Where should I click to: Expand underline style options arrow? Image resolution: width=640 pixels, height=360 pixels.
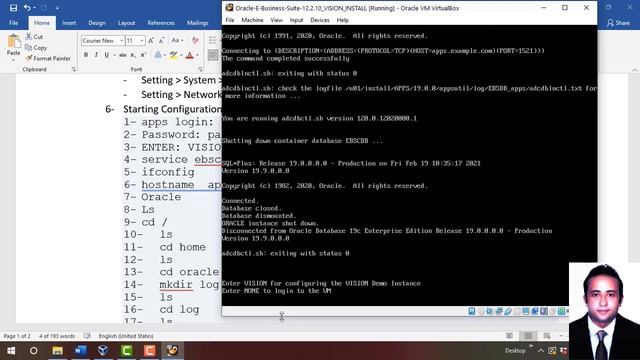click(x=114, y=55)
